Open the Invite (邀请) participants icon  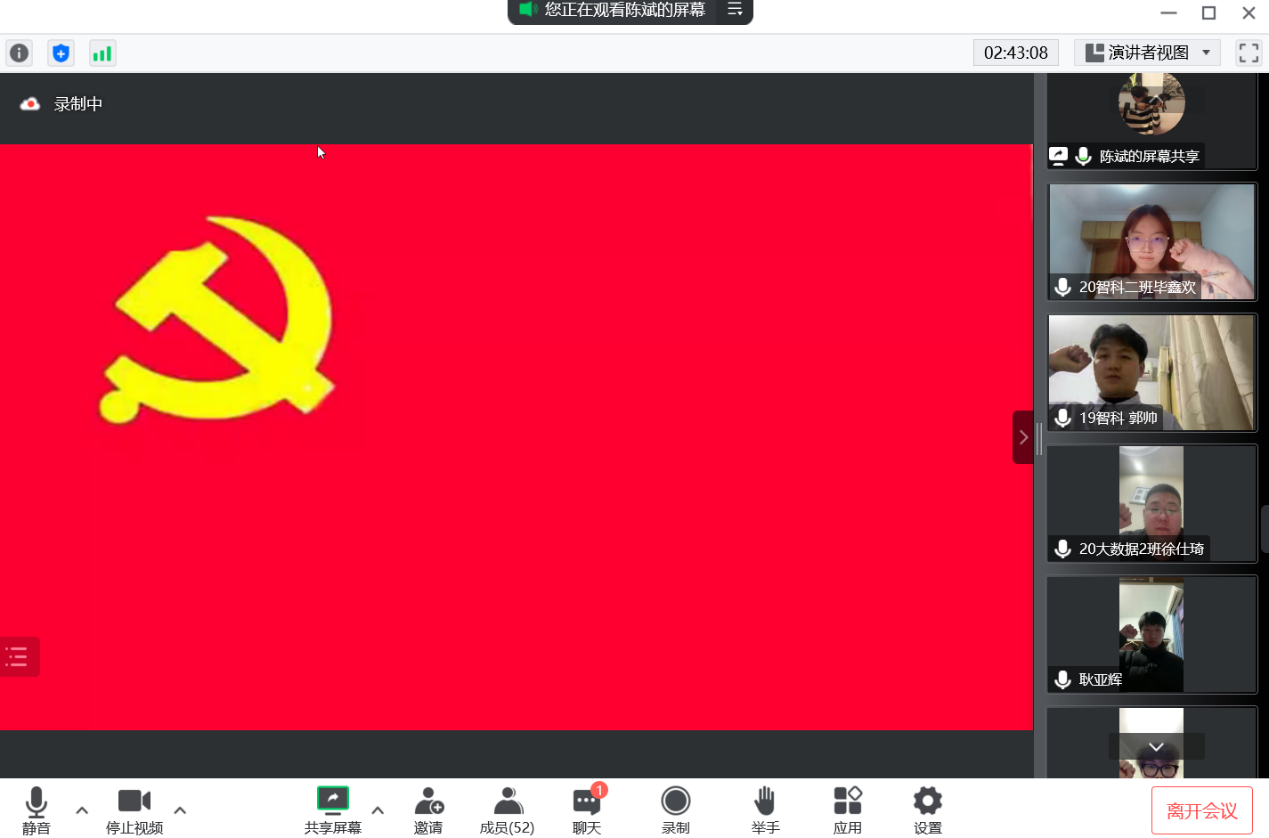[x=428, y=809]
